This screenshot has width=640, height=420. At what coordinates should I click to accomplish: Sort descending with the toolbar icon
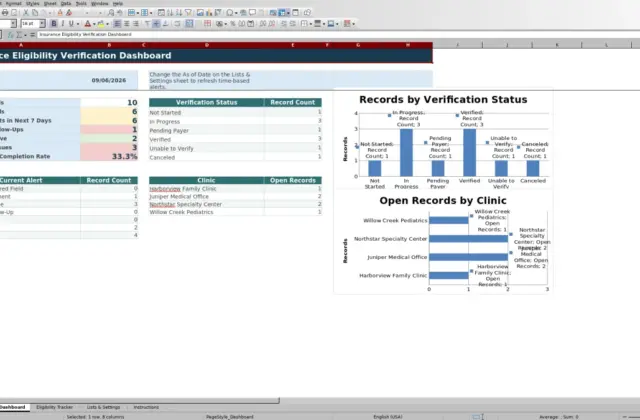(179, 13)
